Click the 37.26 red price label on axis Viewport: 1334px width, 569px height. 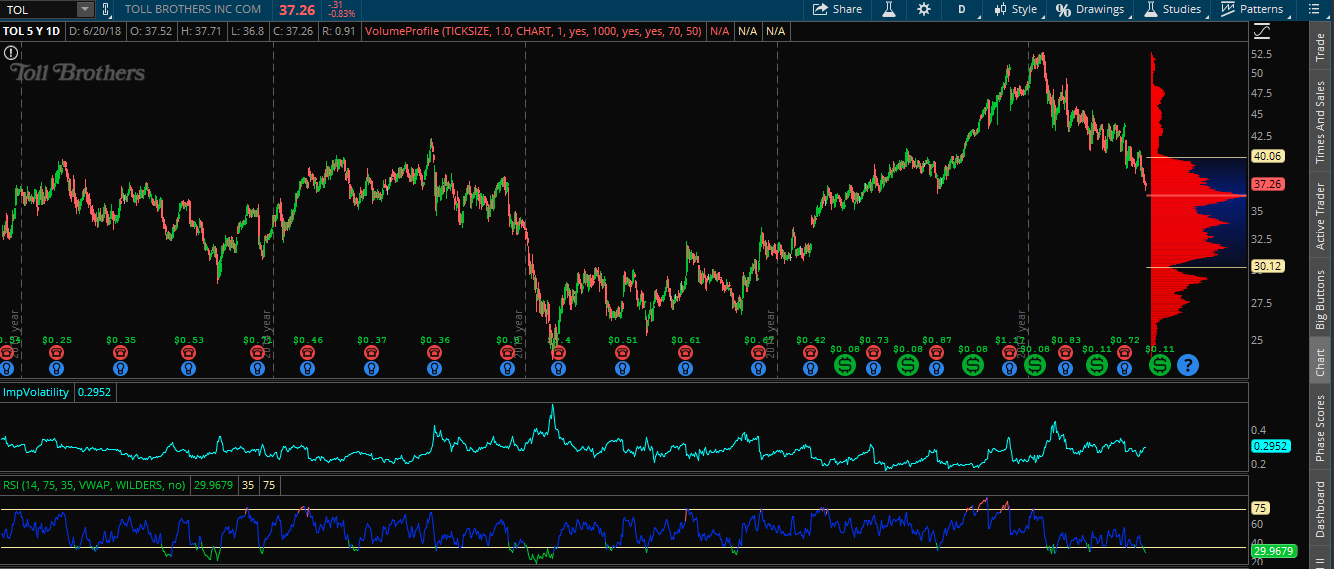click(x=1267, y=184)
